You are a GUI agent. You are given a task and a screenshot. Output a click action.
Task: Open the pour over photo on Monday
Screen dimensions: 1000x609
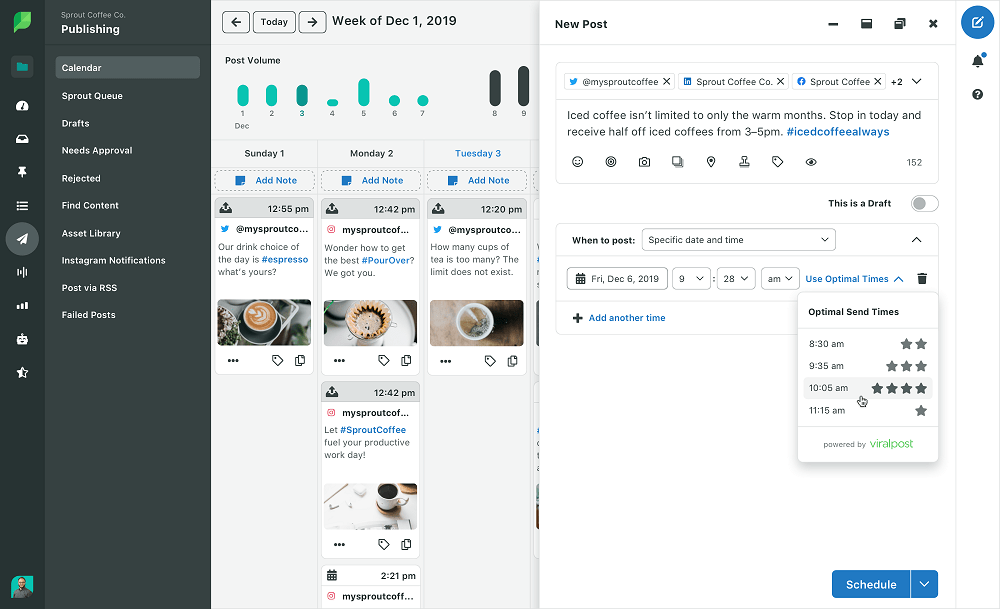[x=371, y=323]
